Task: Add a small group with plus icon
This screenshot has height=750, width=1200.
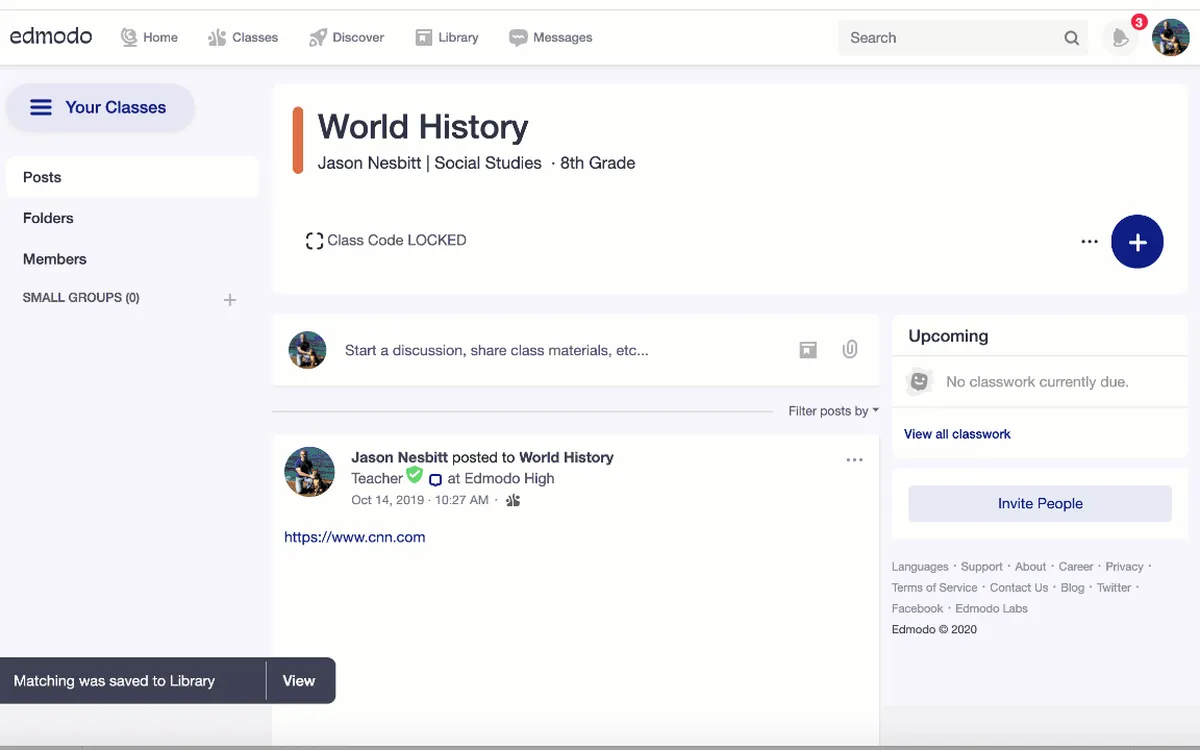Action: tap(230, 299)
